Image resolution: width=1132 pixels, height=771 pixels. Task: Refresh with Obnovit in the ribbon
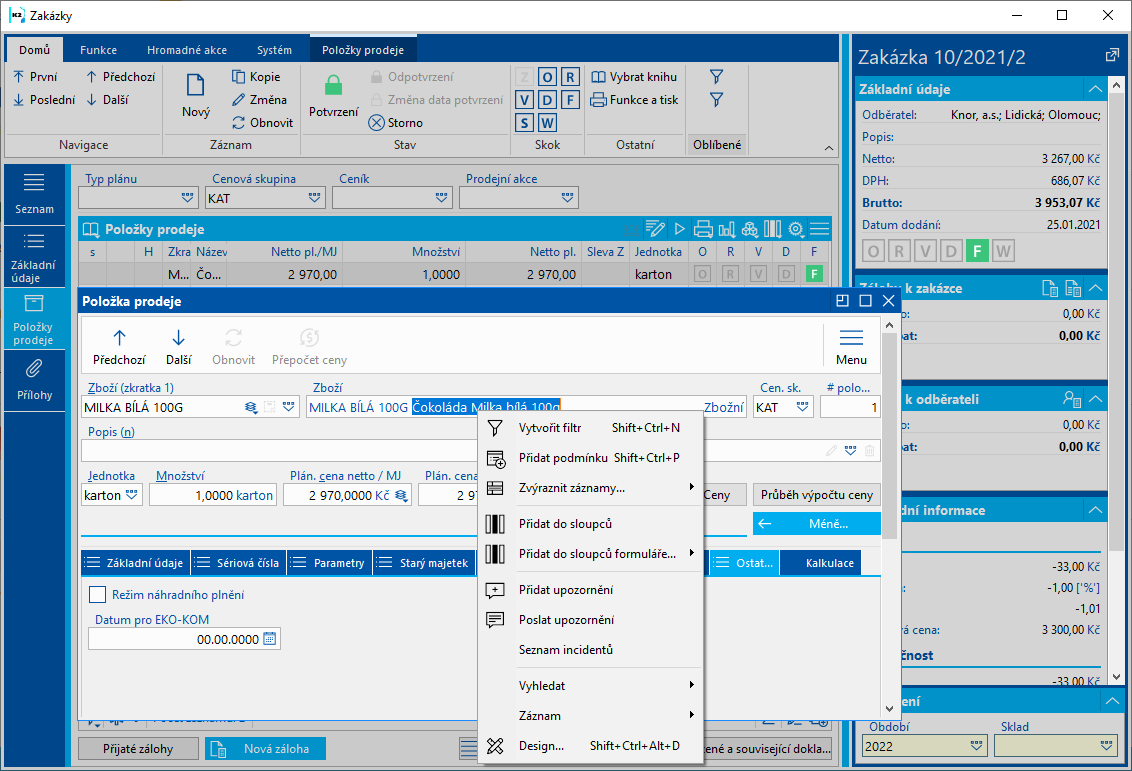coord(263,123)
